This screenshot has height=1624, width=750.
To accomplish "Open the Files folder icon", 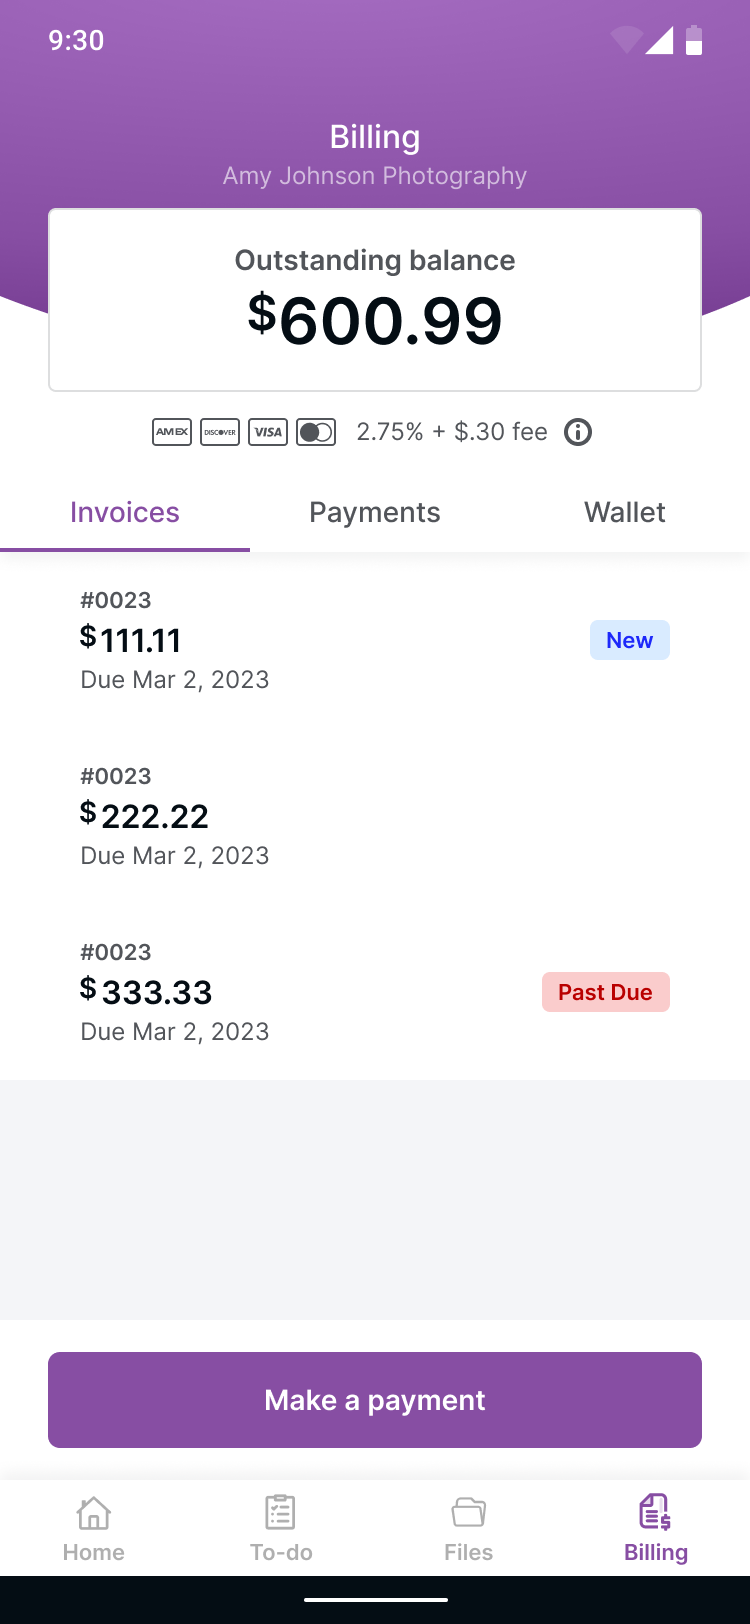I will (x=468, y=1512).
